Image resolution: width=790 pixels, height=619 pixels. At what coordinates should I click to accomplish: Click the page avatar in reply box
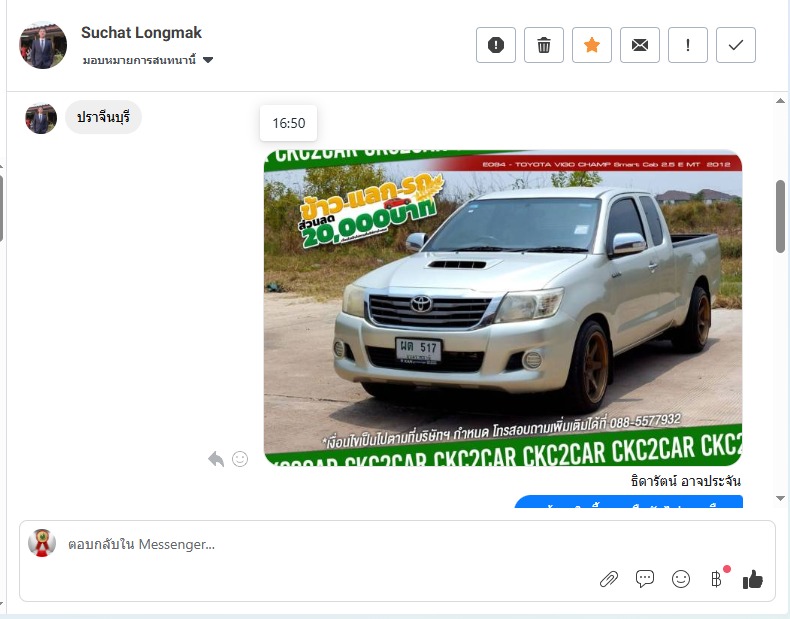(42, 543)
